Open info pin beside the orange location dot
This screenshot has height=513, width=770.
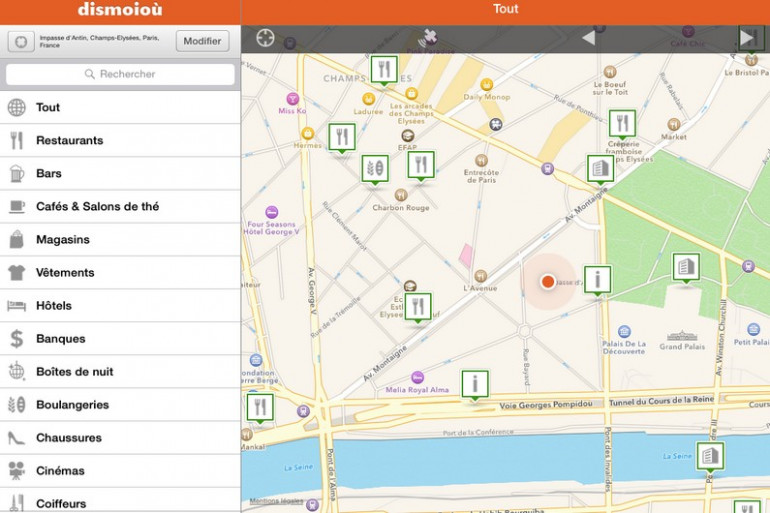597,282
